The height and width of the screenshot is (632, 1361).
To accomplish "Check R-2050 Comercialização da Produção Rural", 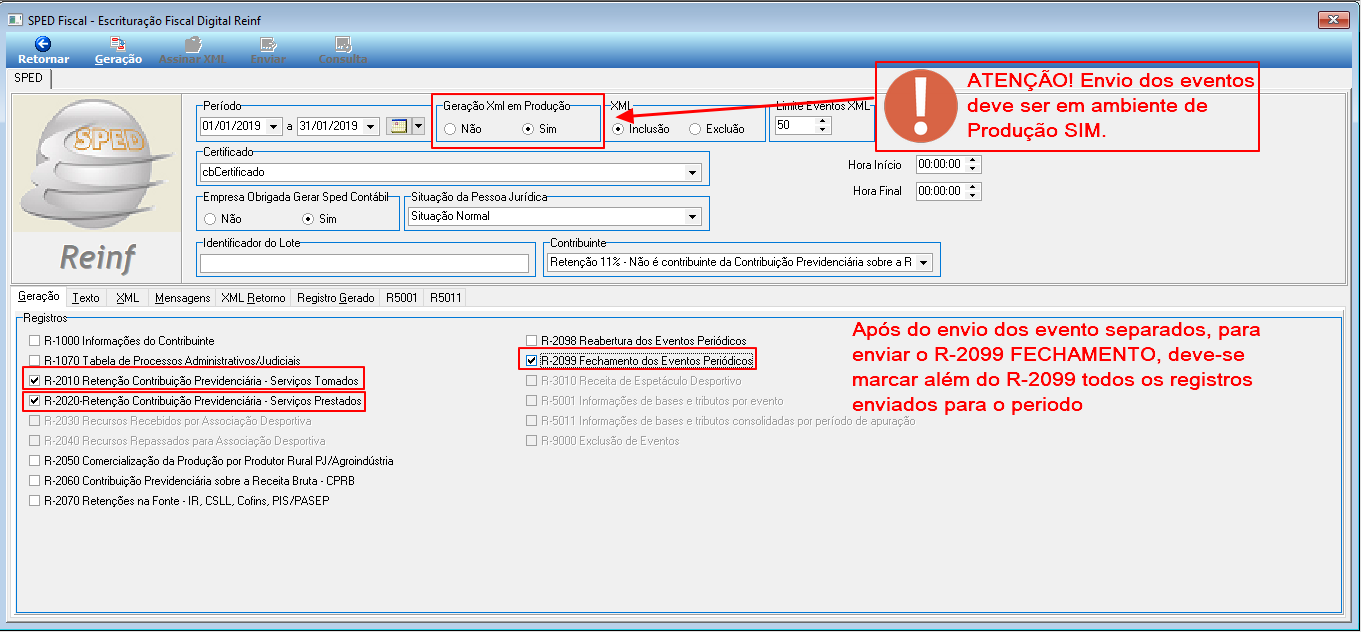I will (x=35, y=461).
